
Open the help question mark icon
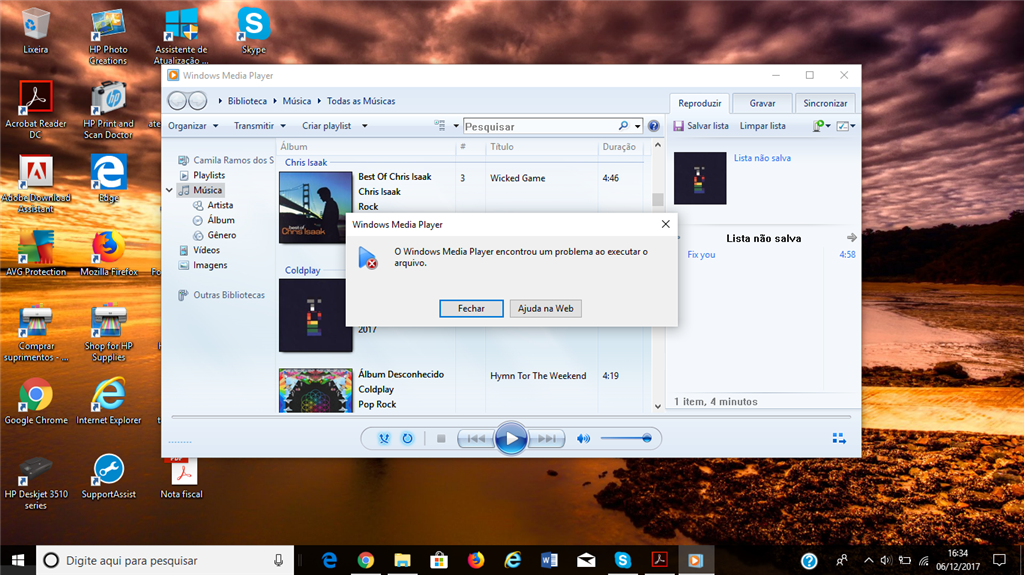pos(654,126)
